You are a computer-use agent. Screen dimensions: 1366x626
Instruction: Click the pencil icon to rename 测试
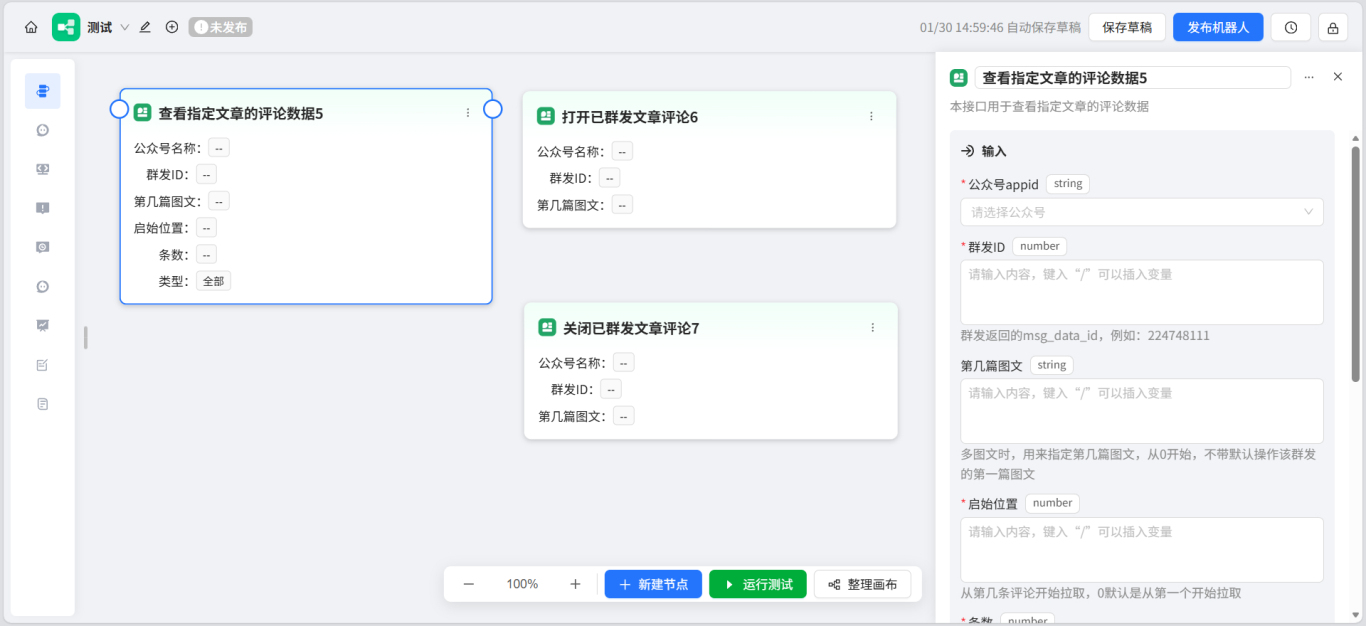[144, 27]
